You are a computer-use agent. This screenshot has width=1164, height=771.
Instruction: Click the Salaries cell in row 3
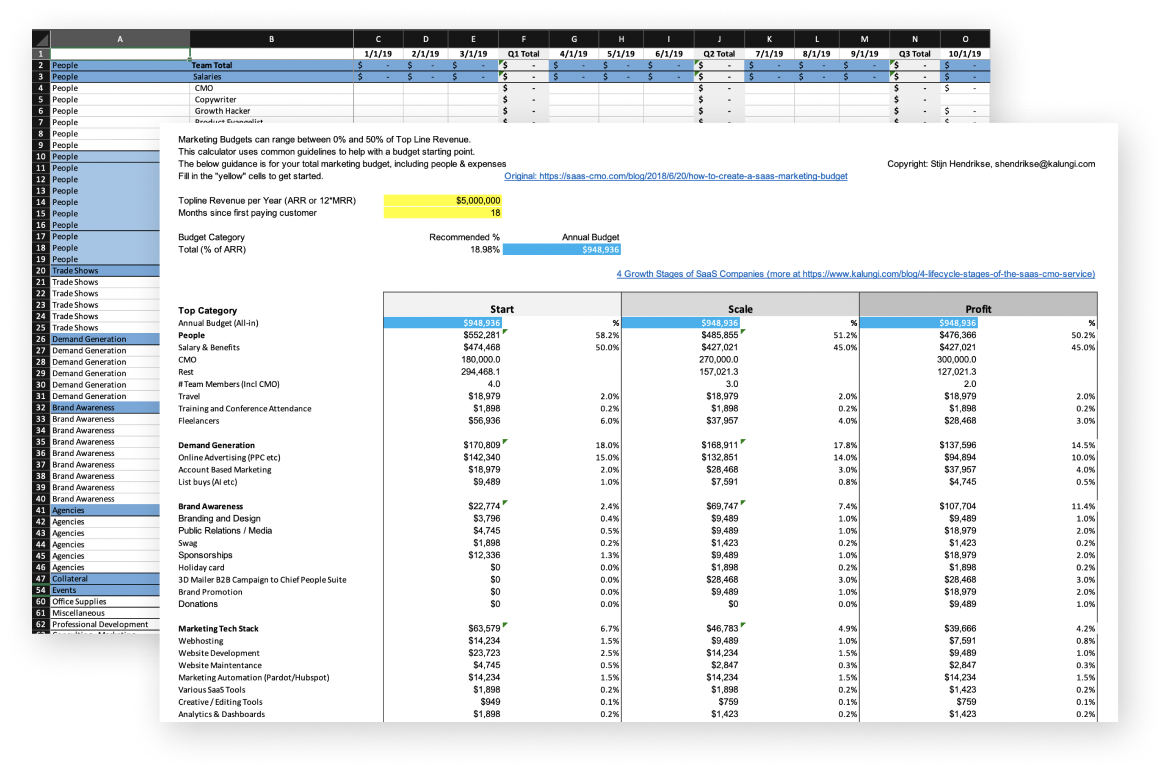point(271,76)
